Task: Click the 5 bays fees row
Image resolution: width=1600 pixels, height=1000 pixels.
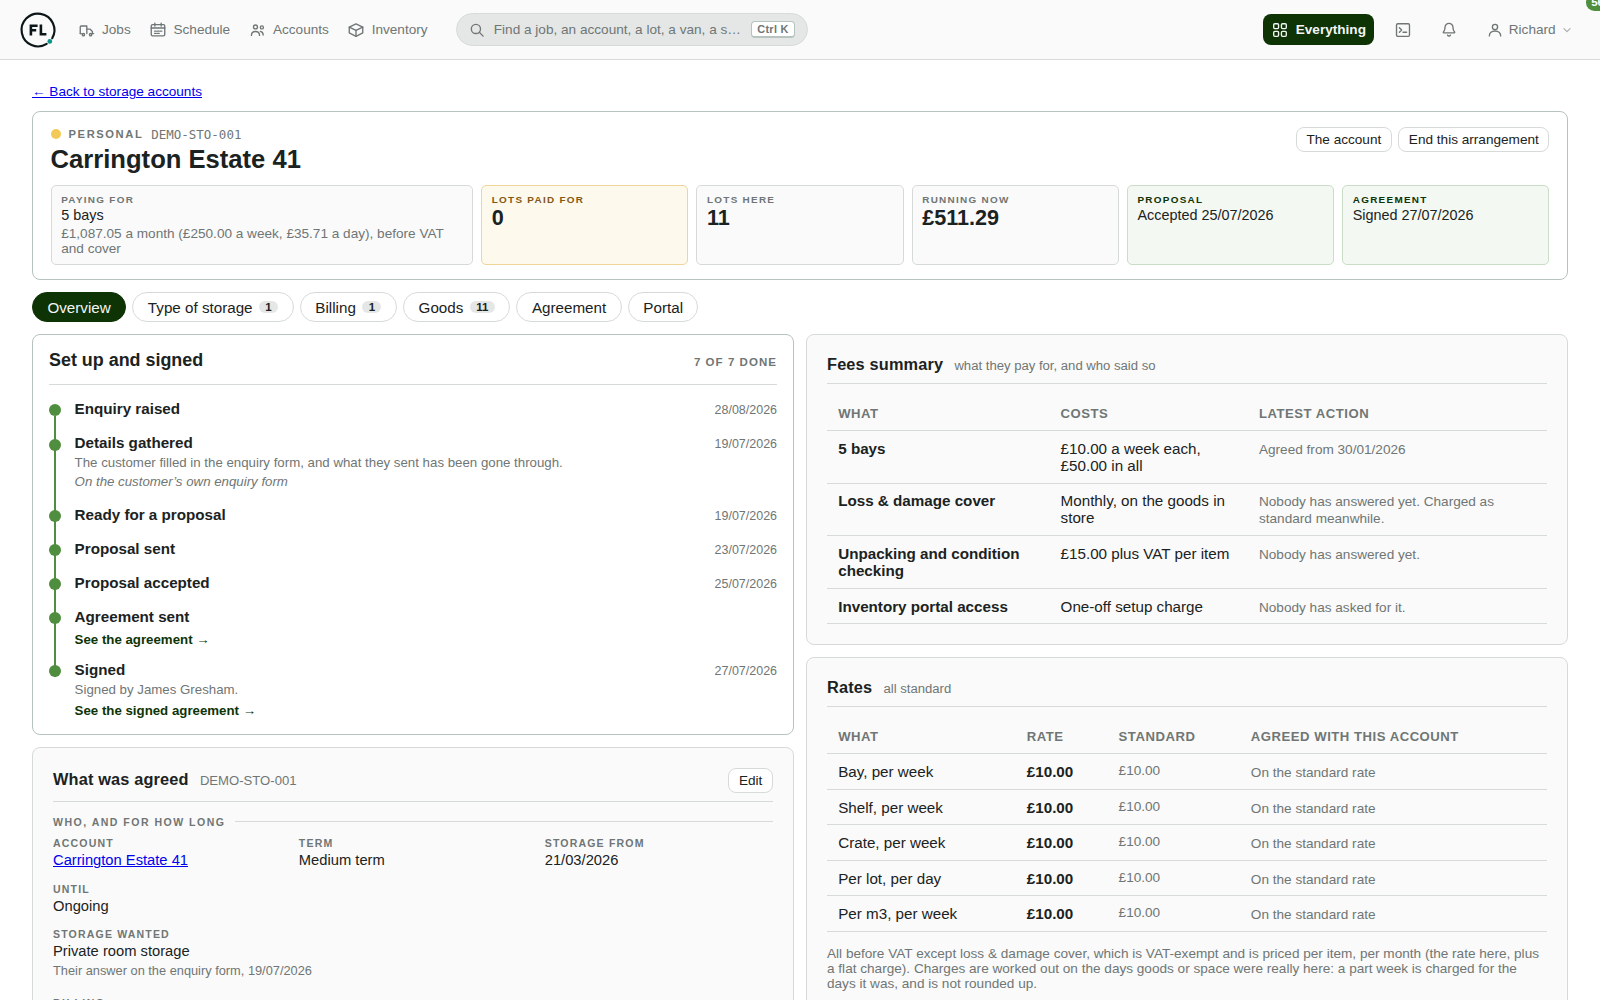Action: [1187, 457]
